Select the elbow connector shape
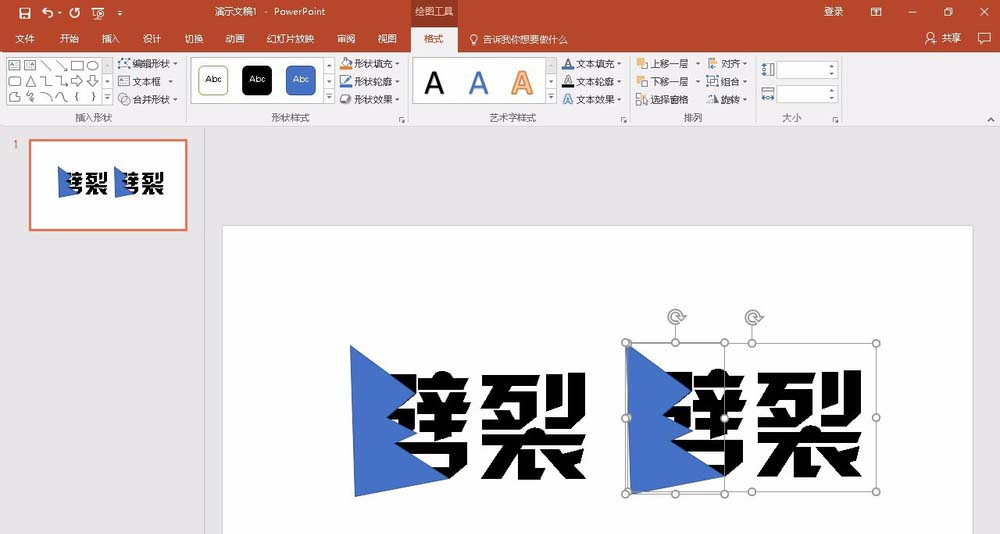 point(46,81)
